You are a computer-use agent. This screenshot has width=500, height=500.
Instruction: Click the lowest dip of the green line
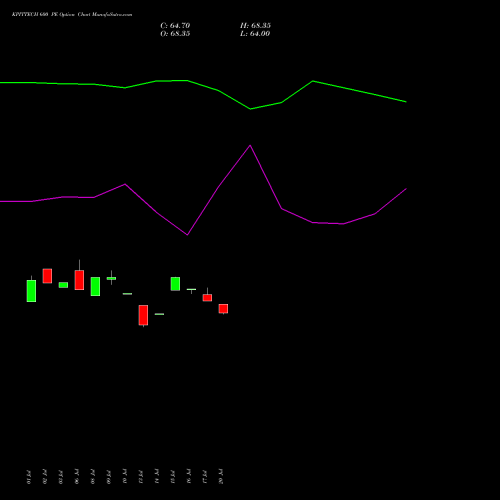(x=251, y=109)
